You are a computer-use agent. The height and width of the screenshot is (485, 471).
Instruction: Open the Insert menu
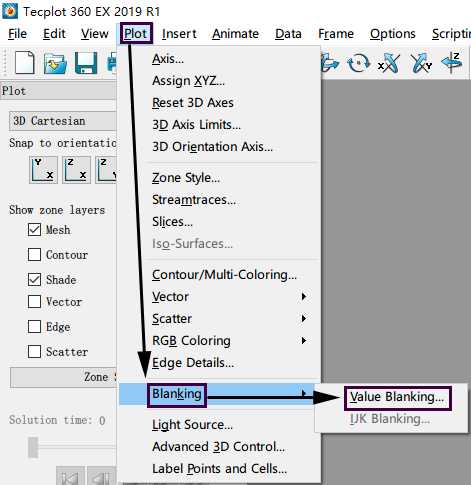[x=179, y=34]
